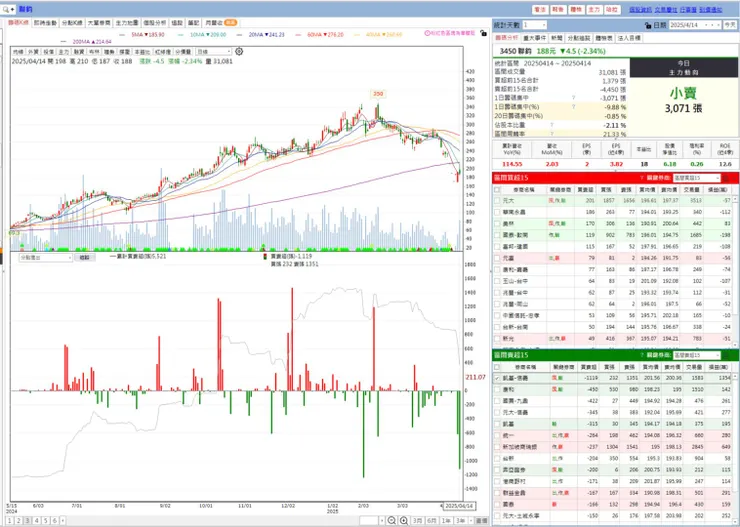Click the 財報 button at the top

click(x=558, y=9)
